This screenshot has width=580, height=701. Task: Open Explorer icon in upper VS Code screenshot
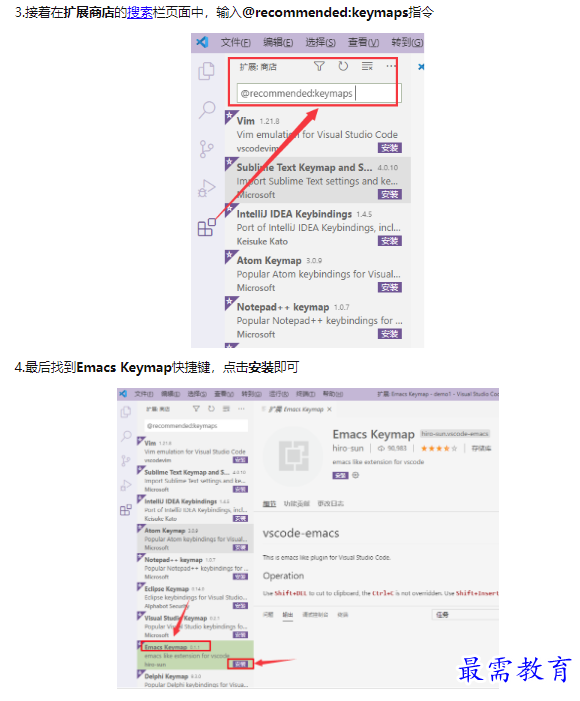pos(206,71)
